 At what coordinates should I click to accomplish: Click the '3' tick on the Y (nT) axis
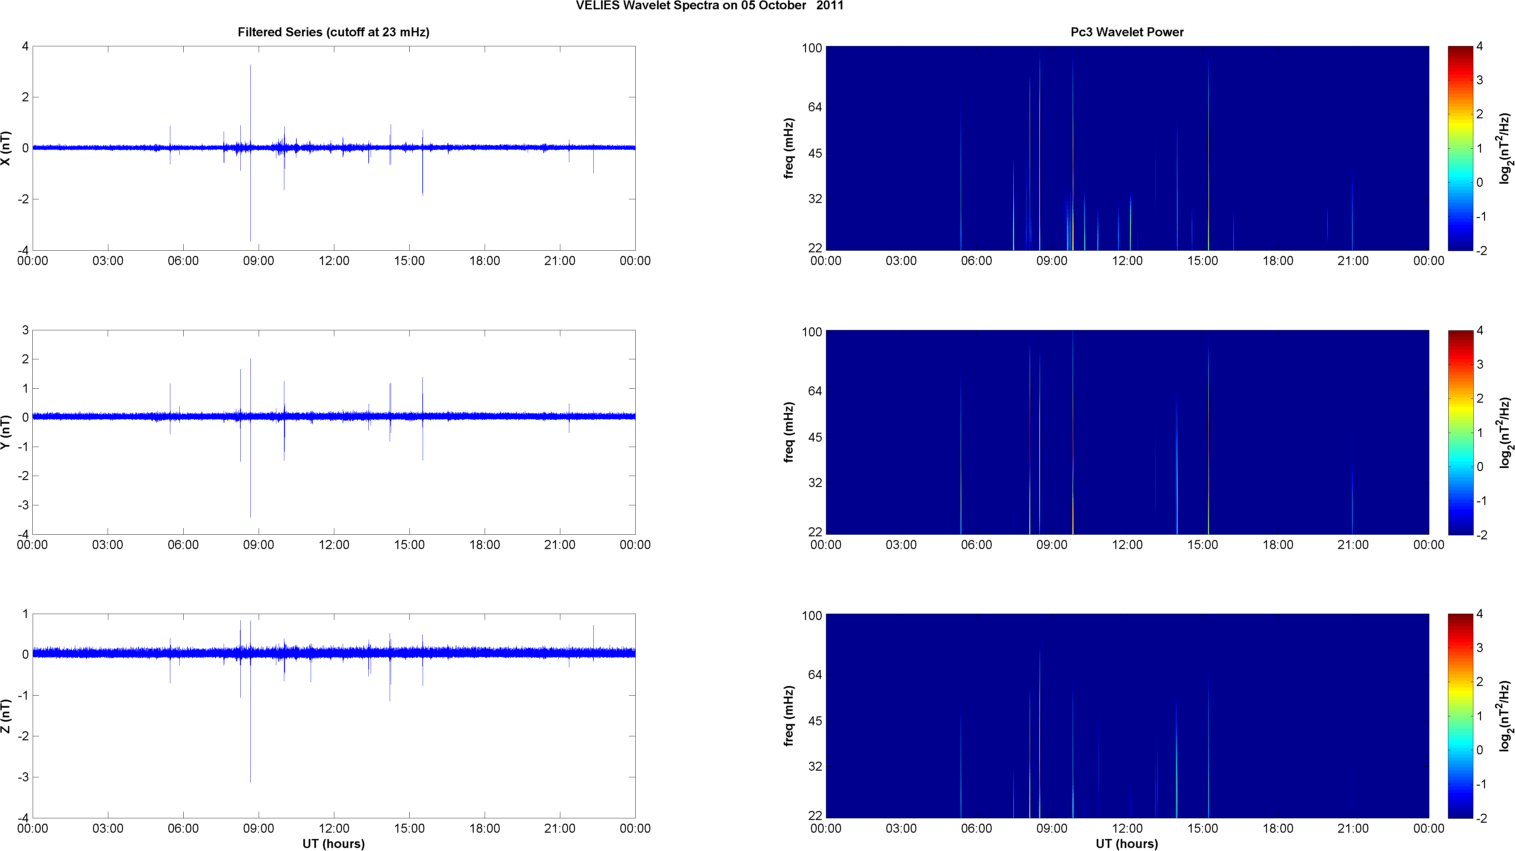pos(25,331)
